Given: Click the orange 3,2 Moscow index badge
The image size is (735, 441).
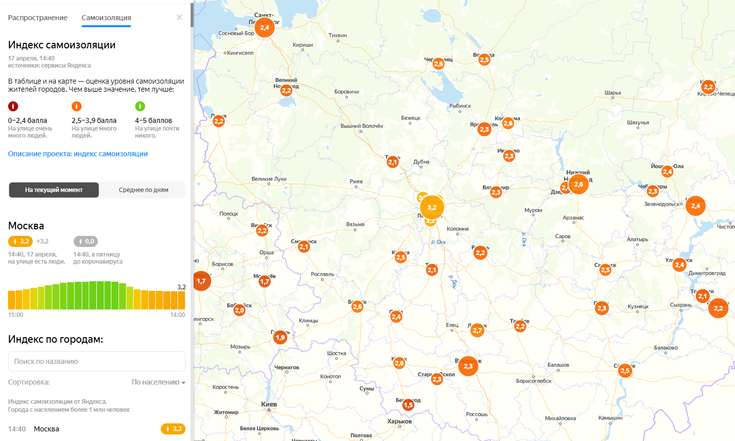Looking at the screenshot, I should pyautogui.click(x=21, y=241).
